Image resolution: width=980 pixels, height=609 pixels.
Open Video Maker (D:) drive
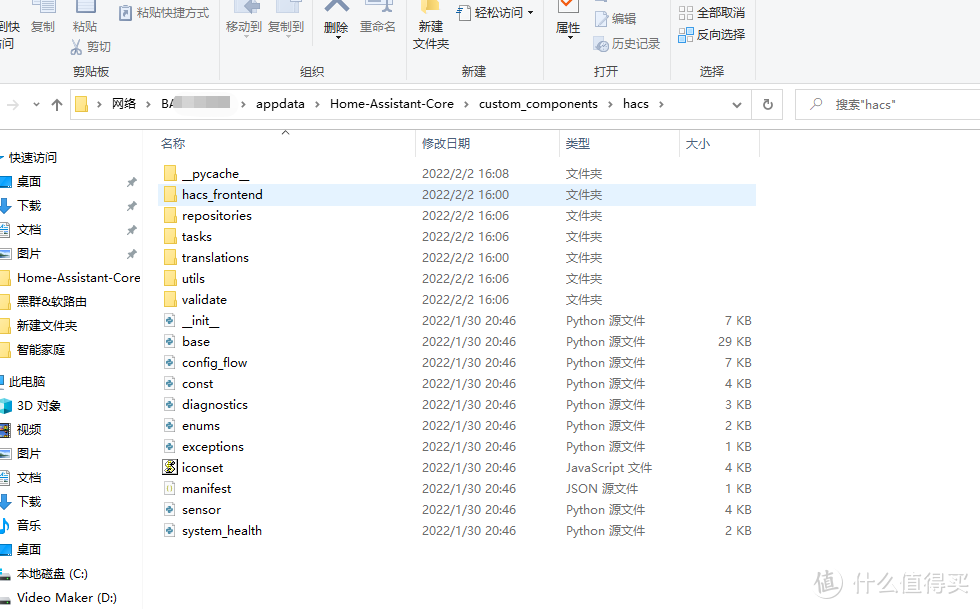[x=66, y=598]
